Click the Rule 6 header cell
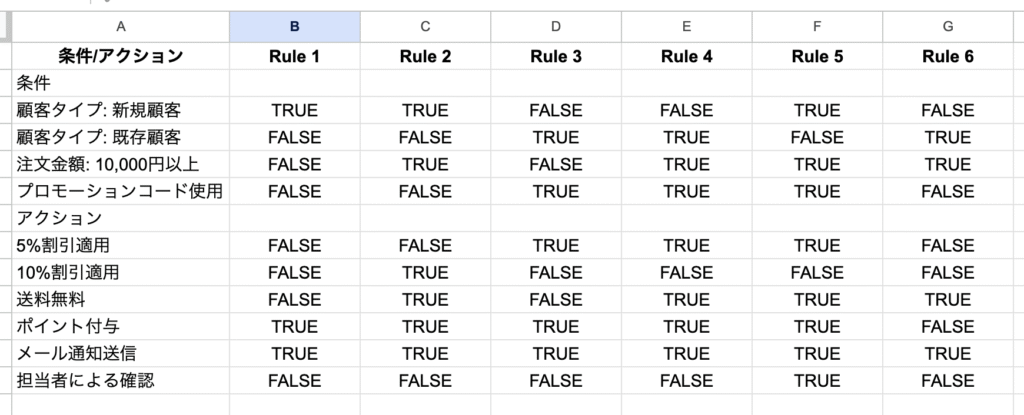 [x=947, y=56]
